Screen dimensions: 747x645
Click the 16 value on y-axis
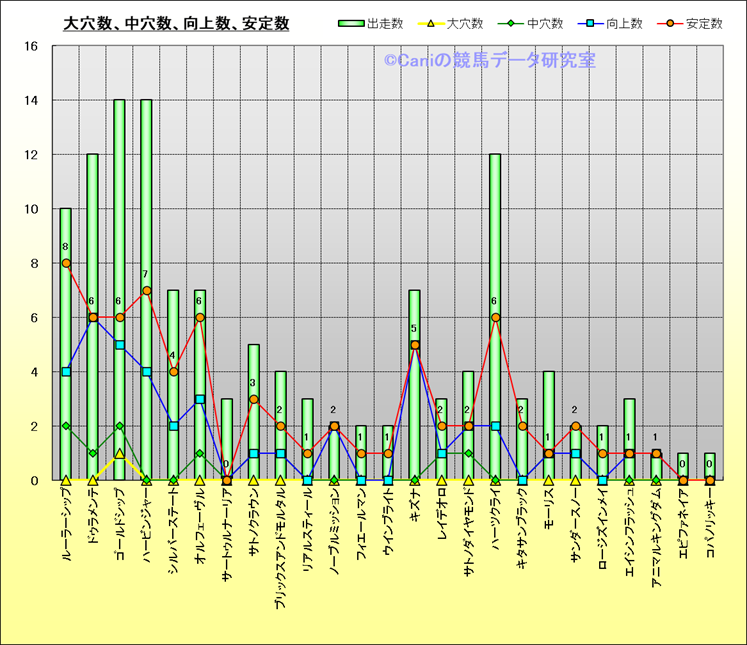[31, 46]
